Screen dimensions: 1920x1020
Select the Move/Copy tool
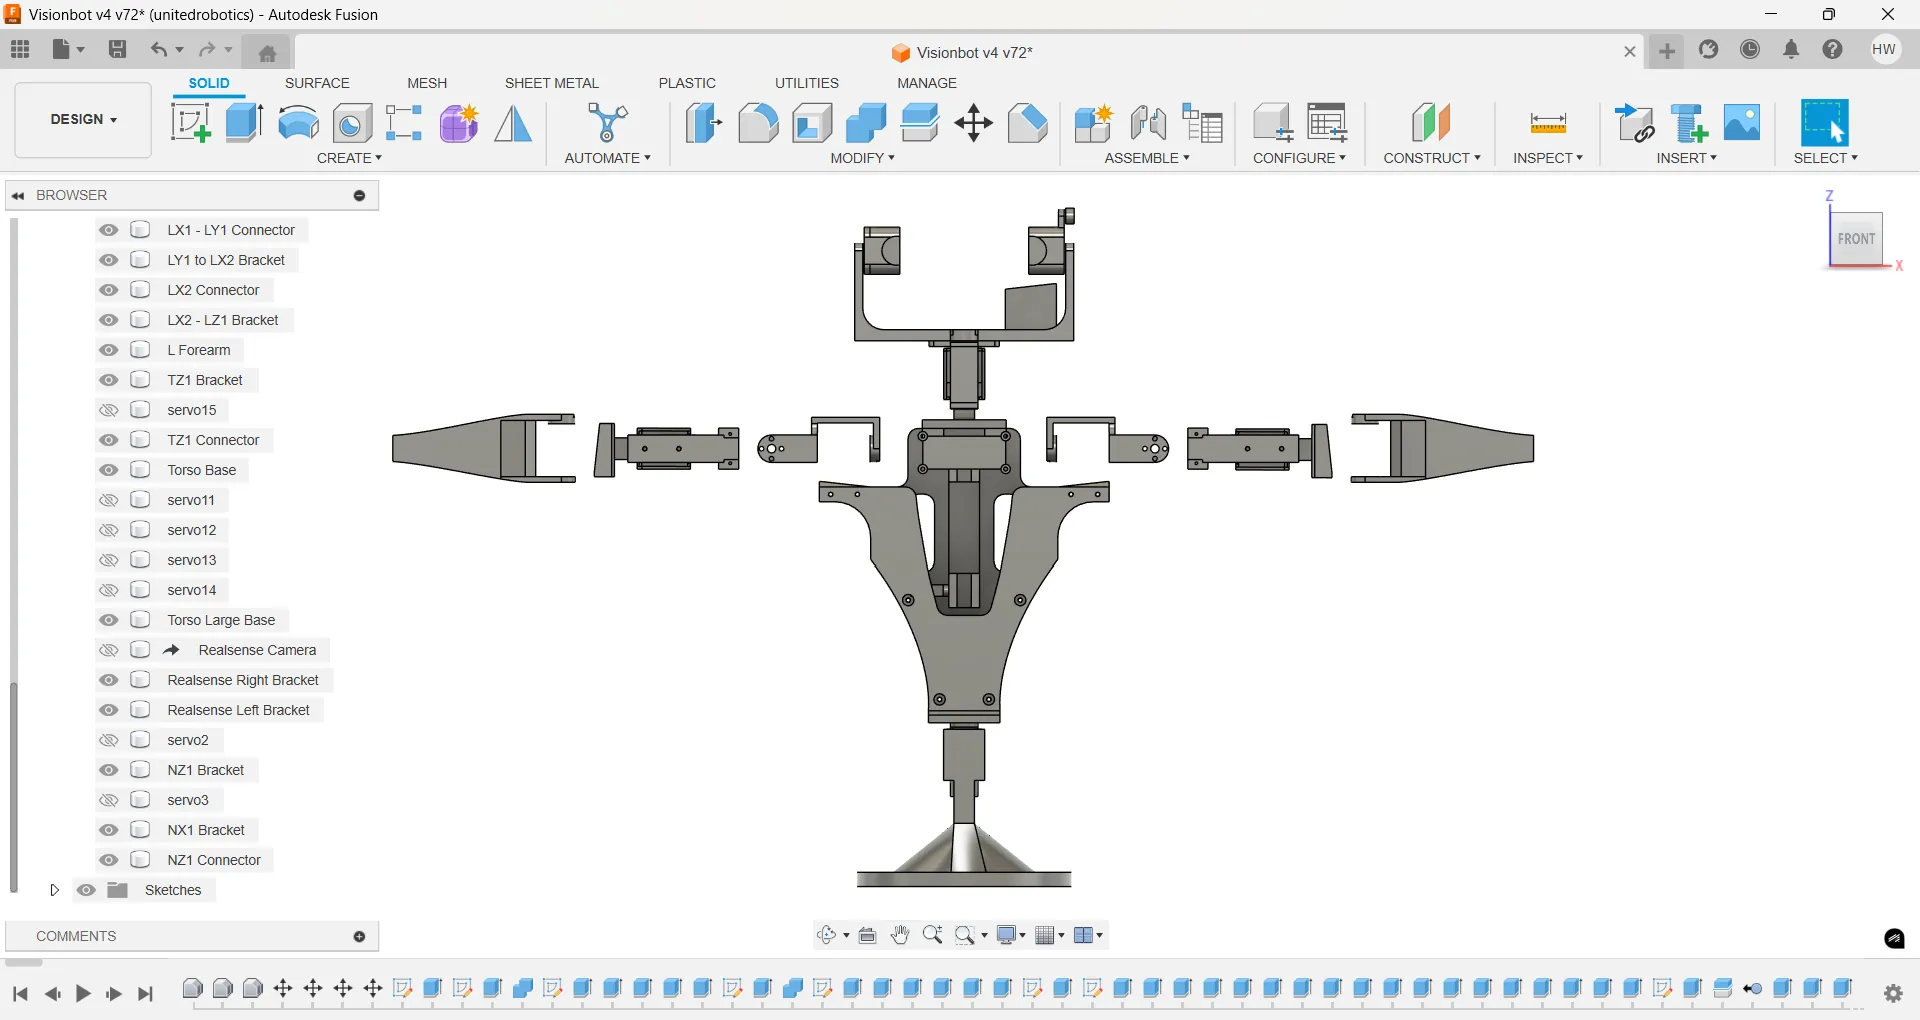point(973,123)
